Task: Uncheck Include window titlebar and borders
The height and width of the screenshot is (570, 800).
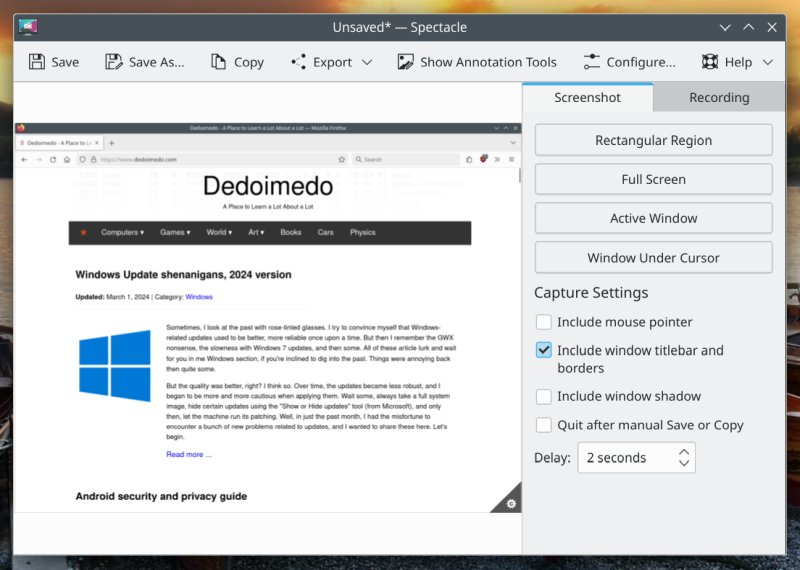Action: pyautogui.click(x=543, y=350)
